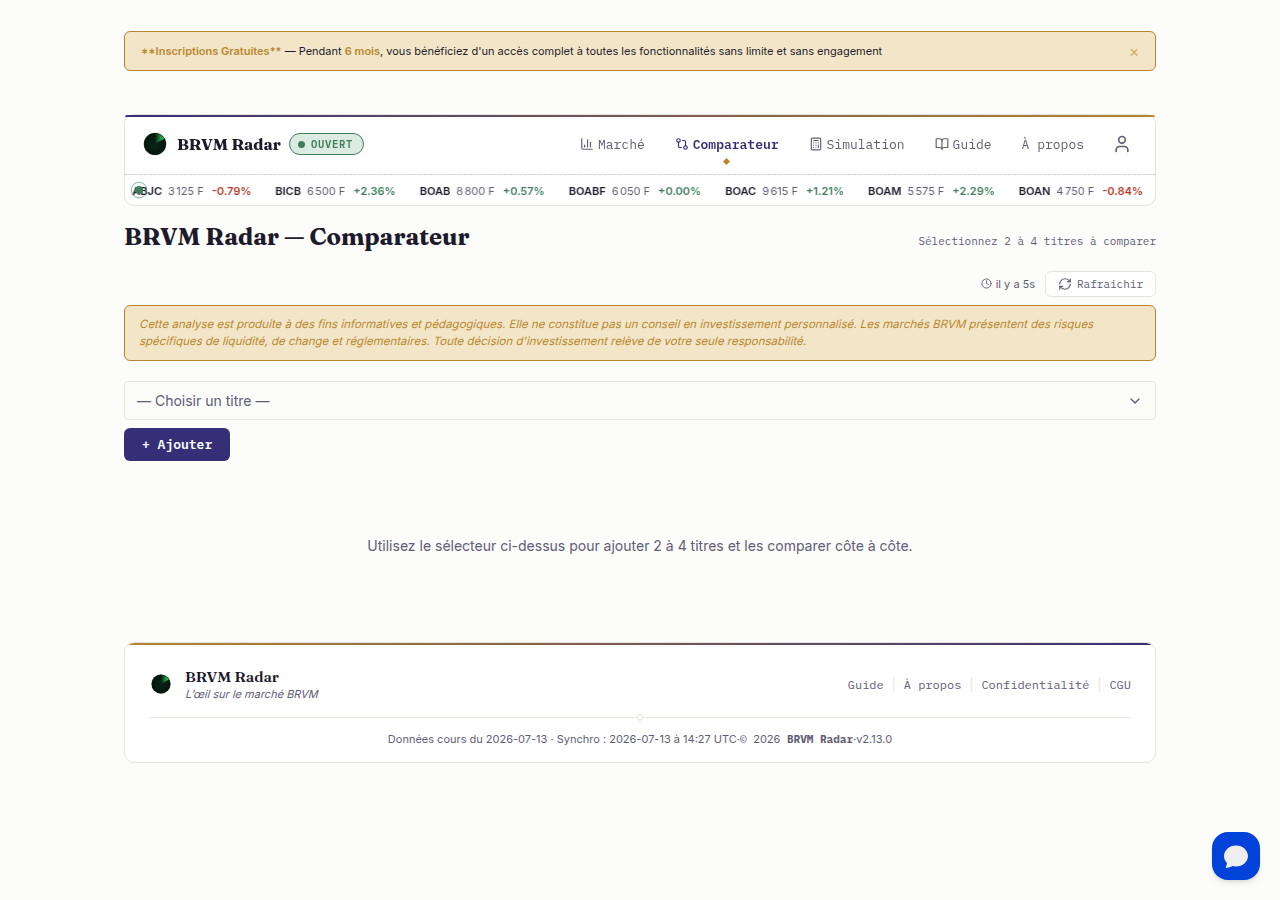Dismiss the Inscriptions Gratuites banner
Viewport: 1280px width, 900px height.
(x=1133, y=52)
